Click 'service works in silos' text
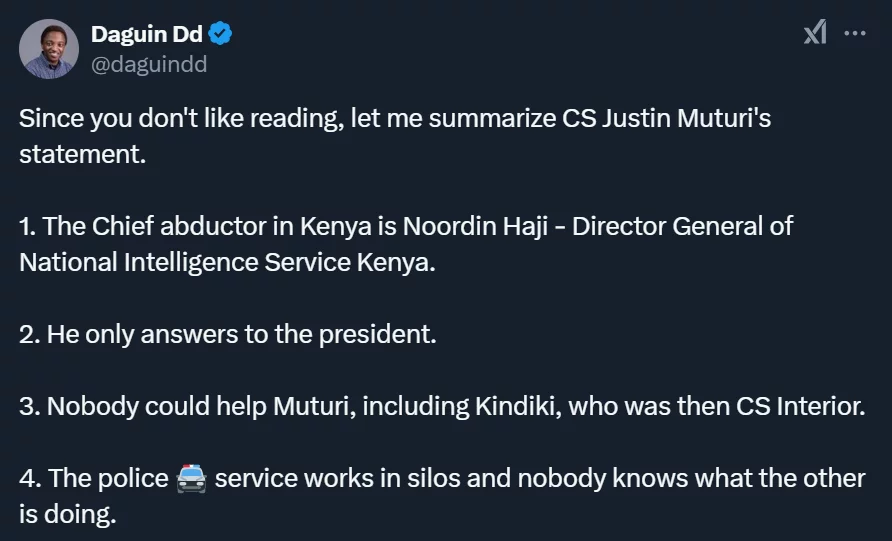 [337, 478]
